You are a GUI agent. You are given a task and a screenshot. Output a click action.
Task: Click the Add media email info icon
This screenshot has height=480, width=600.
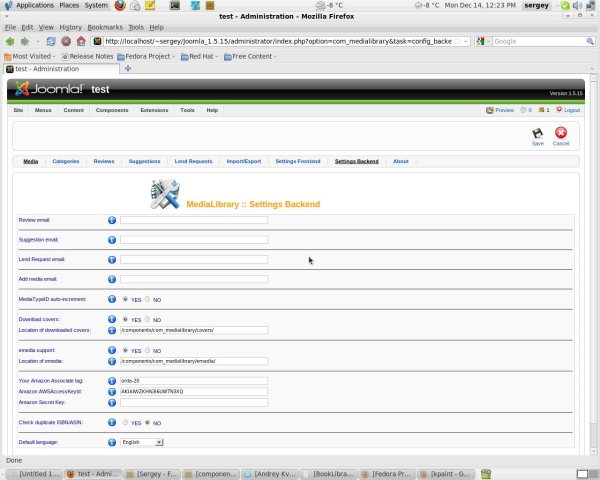tap(112, 279)
